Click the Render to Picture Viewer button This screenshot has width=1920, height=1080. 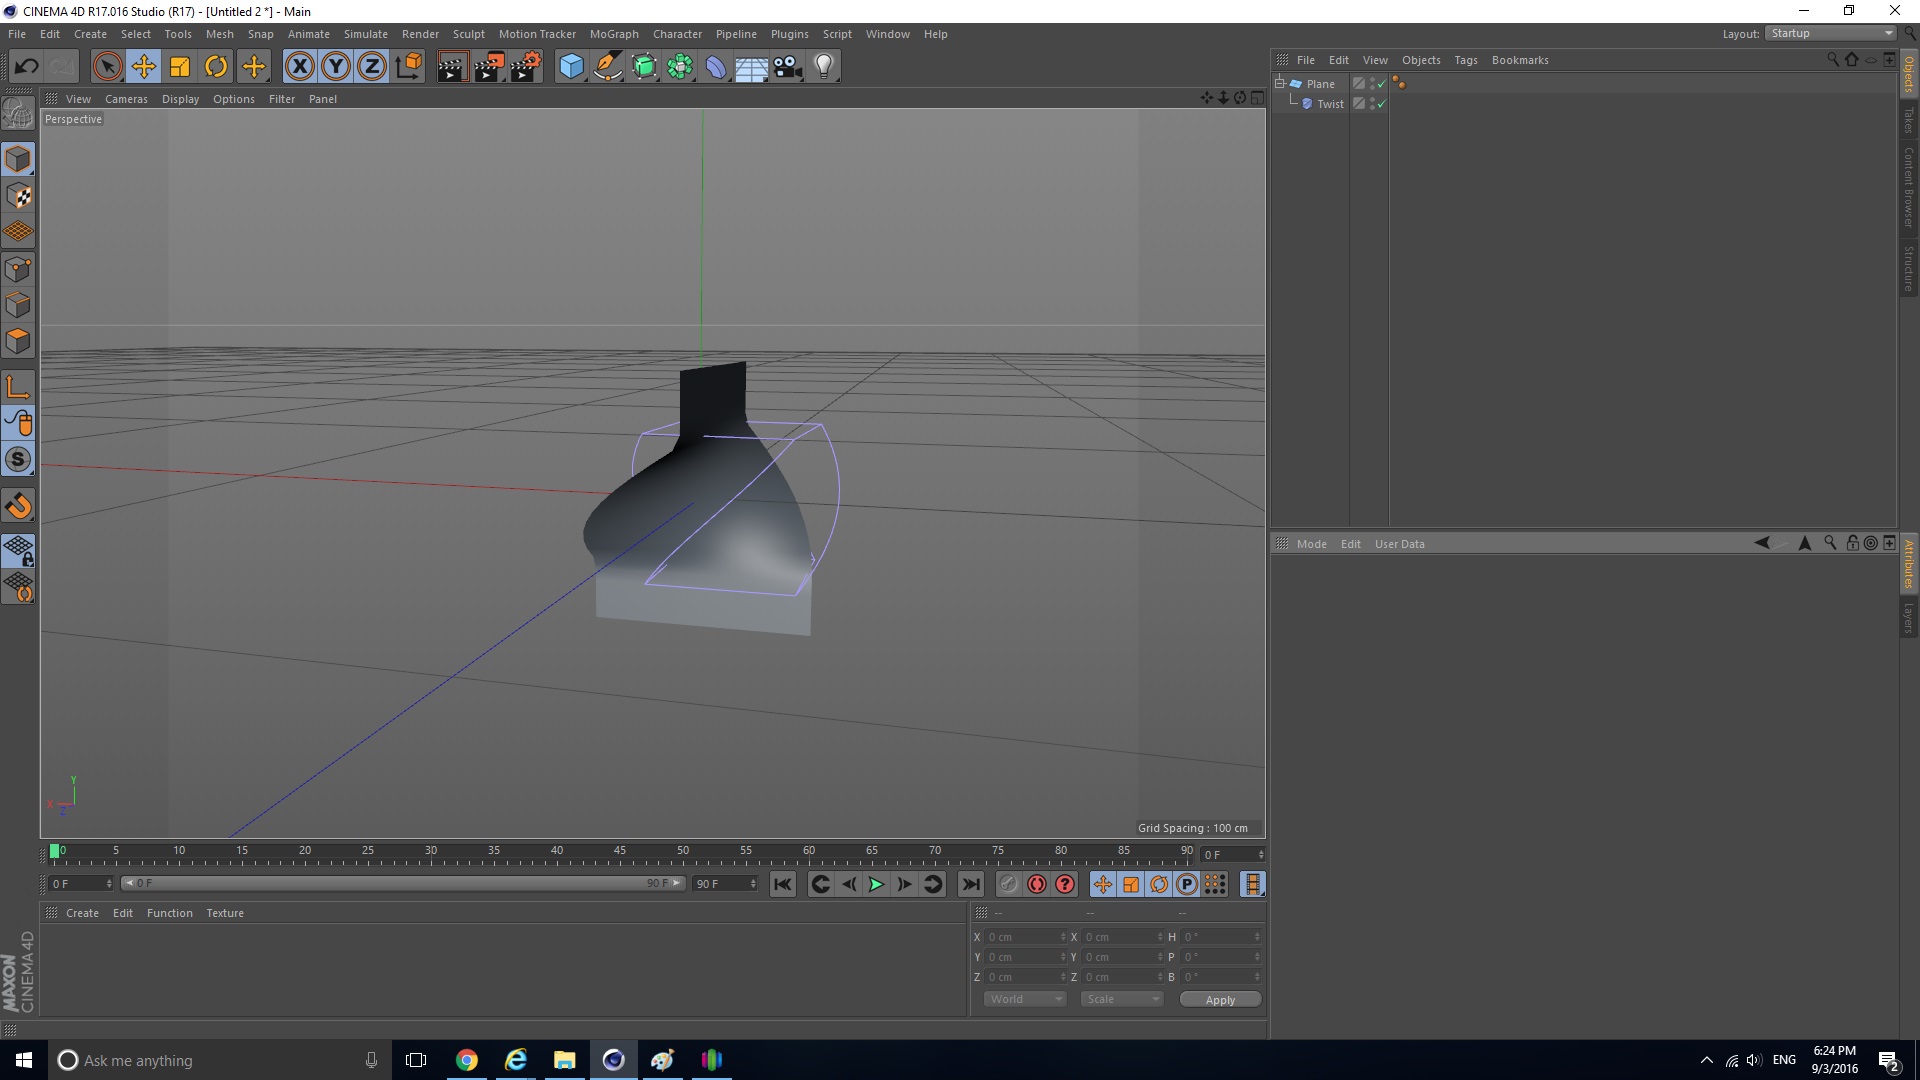pyautogui.click(x=489, y=65)
